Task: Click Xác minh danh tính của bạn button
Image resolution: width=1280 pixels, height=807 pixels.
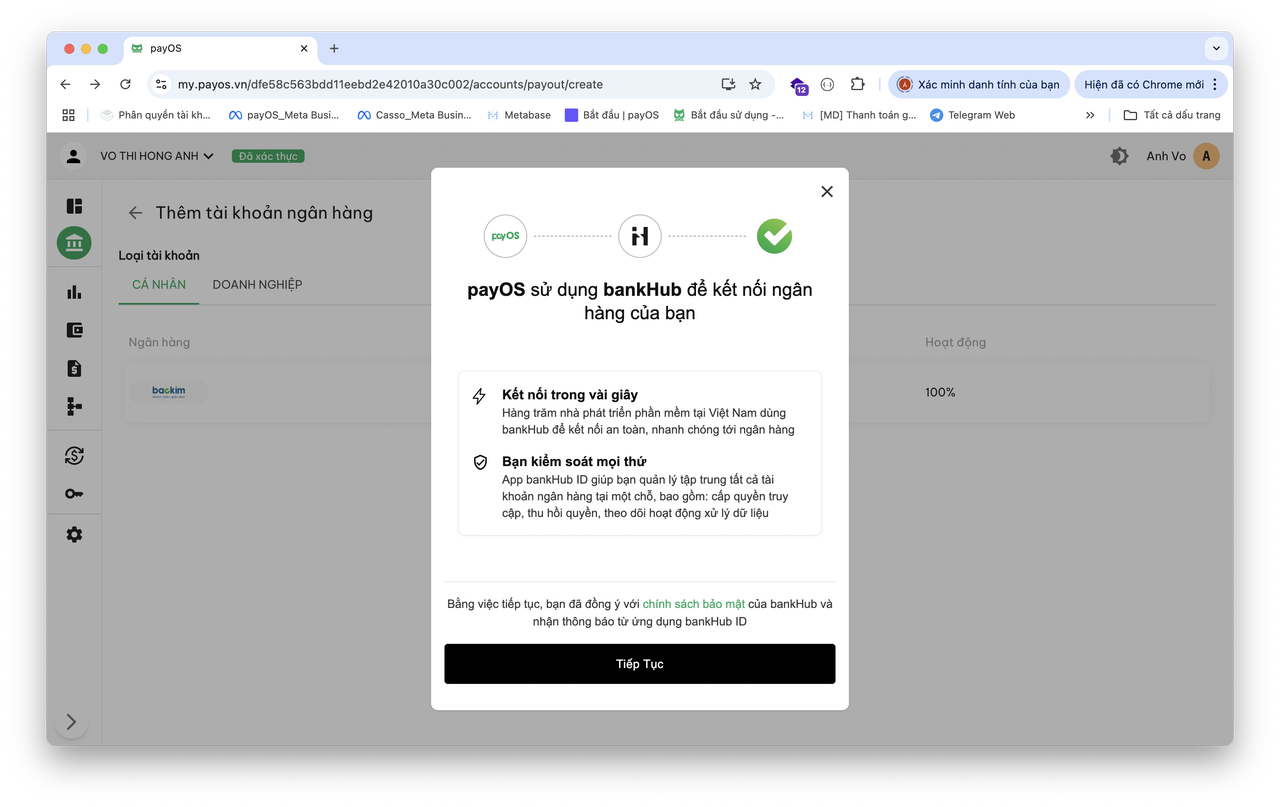Action: pos(979,85)
